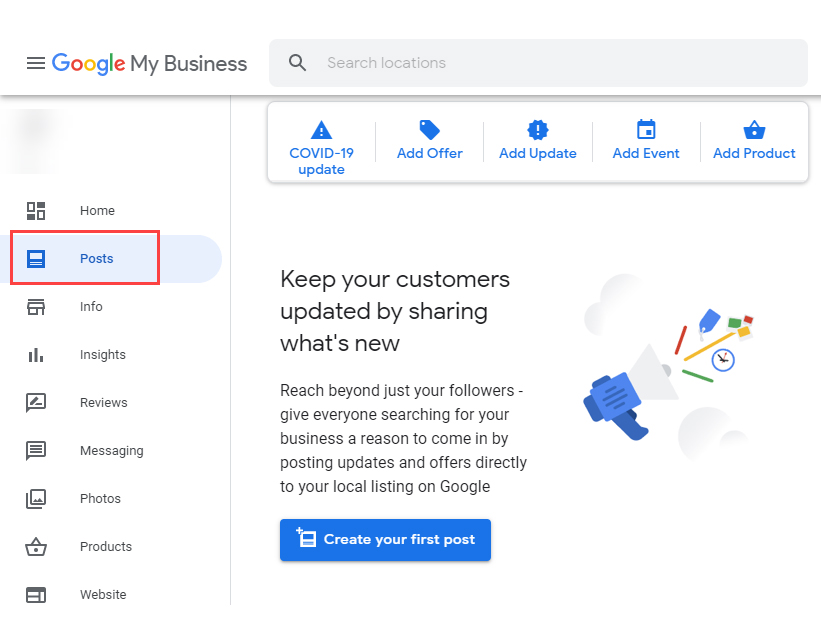The width and height of the screenshot is (821, 644).
Task: Open Info section in sidebar
Action: point(91,307)
